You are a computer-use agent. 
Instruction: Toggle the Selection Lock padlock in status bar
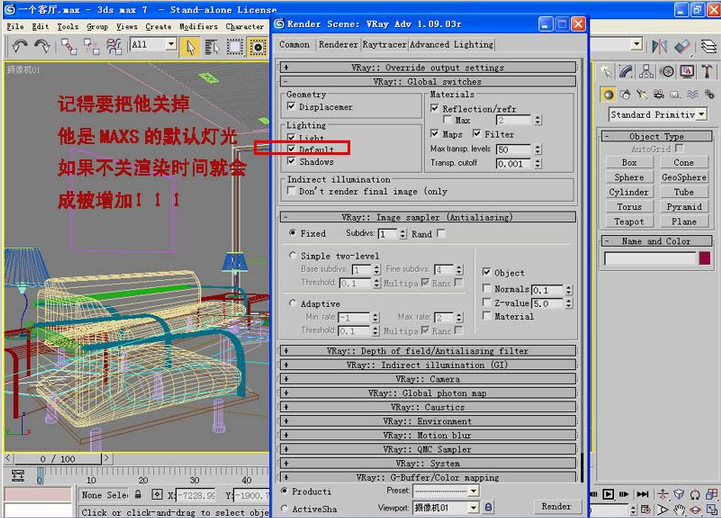point(138,495)
